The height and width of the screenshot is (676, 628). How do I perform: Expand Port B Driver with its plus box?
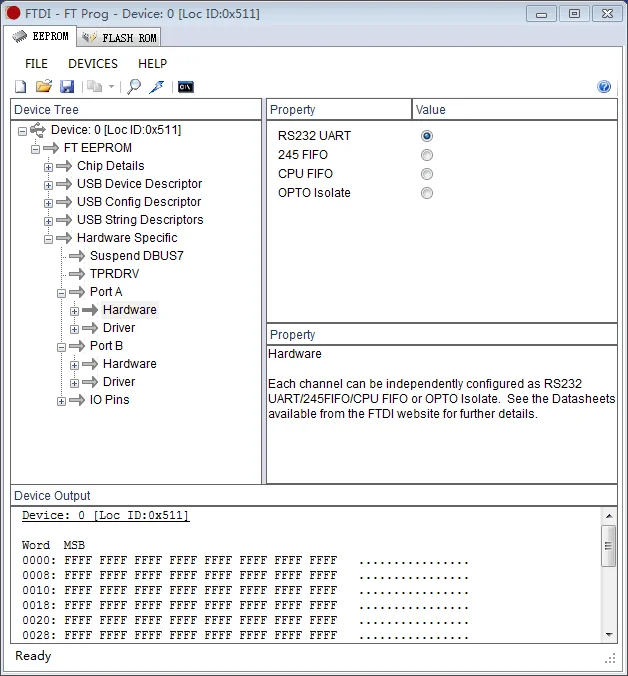[74, 383]
